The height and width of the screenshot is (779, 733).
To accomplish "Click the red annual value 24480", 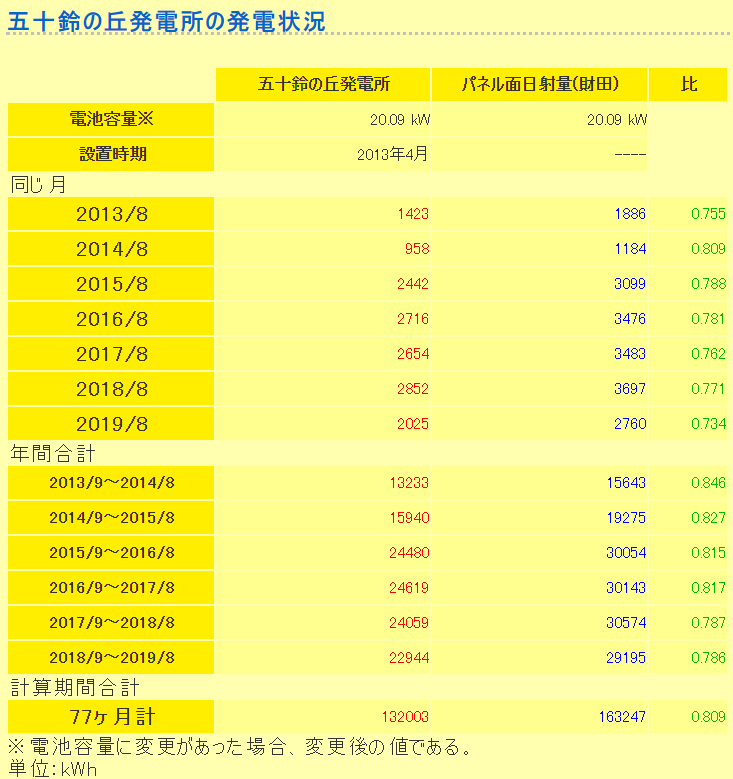I will pyautogui.click(x=409, y=553).
